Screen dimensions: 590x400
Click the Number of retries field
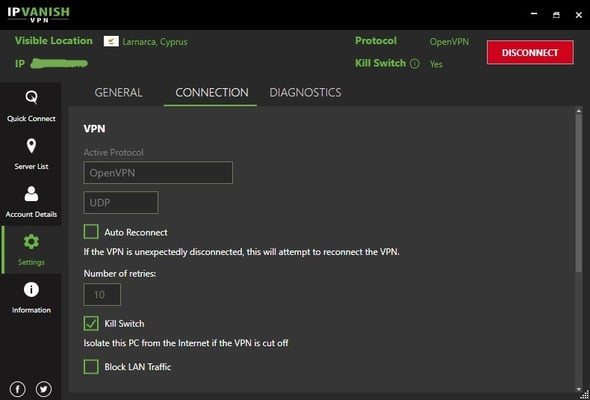102,294
